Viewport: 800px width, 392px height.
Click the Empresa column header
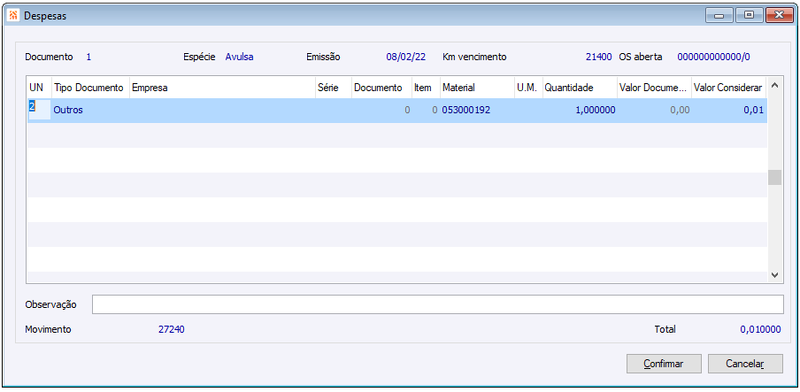222,88
